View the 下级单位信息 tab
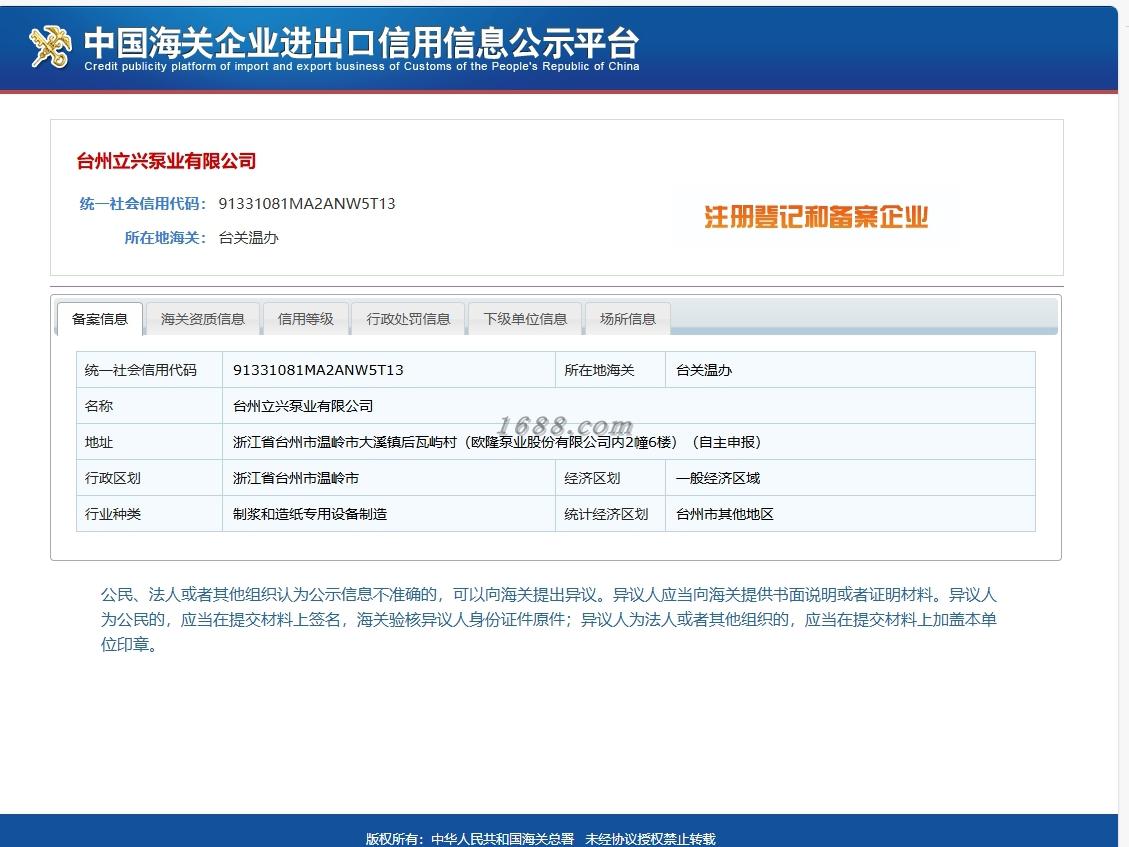Viewport: 1129px width, 847px height. coord(525,319)
